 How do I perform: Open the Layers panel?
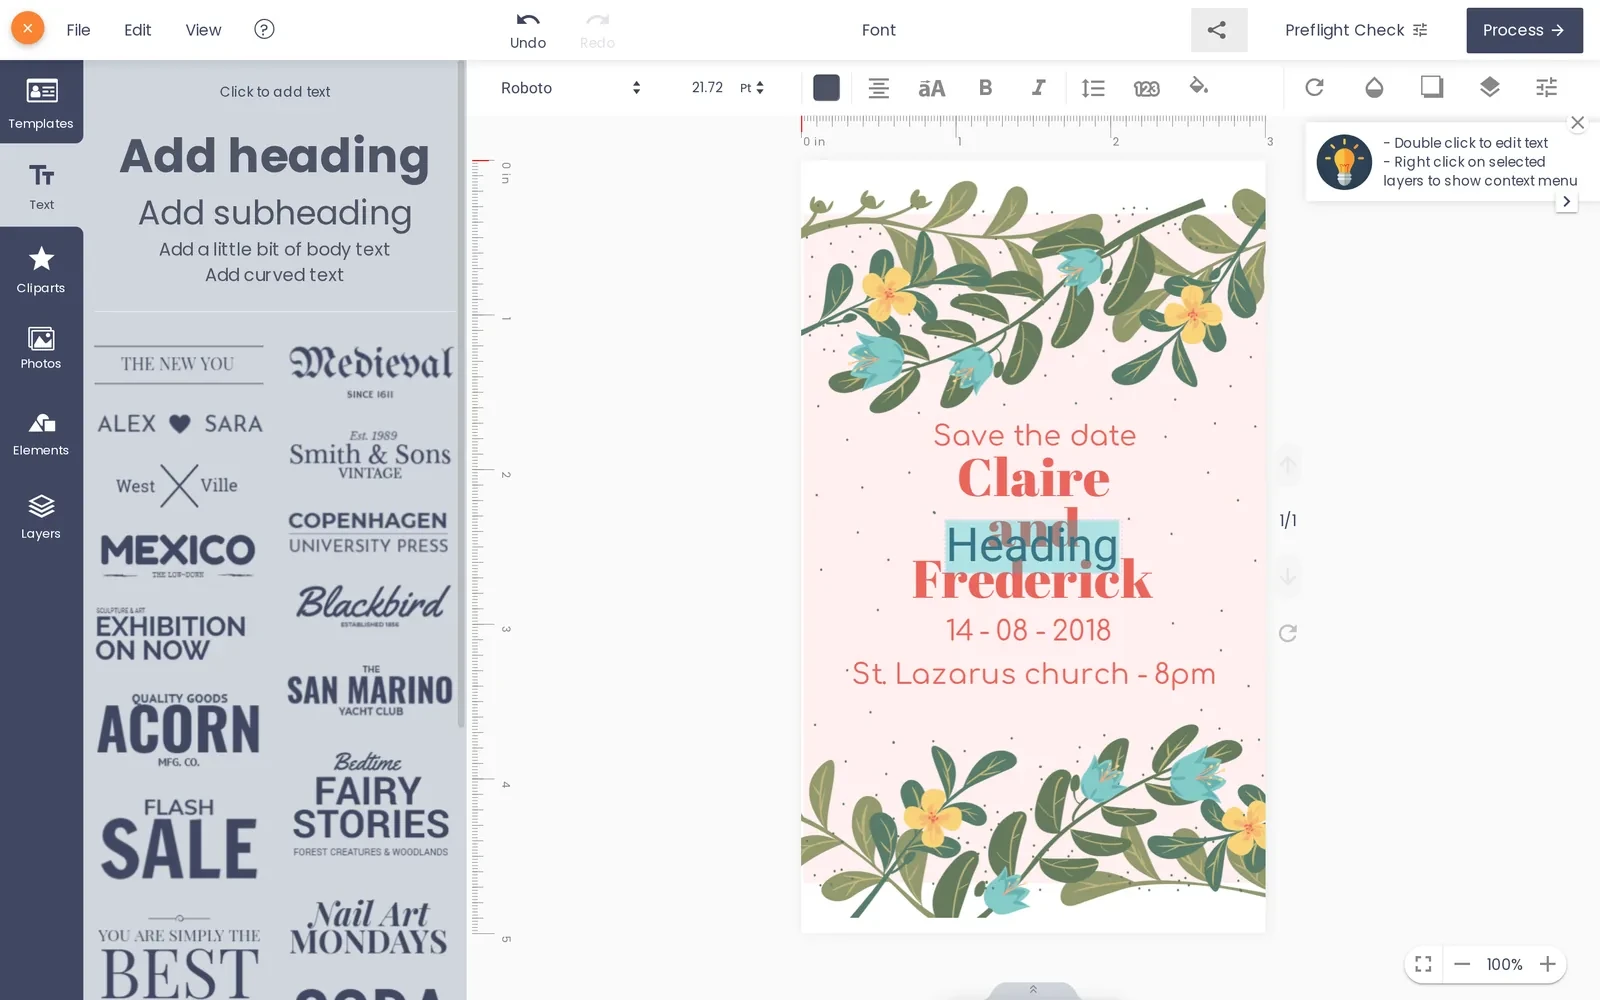pyautogui.click(x=41, y=517)
